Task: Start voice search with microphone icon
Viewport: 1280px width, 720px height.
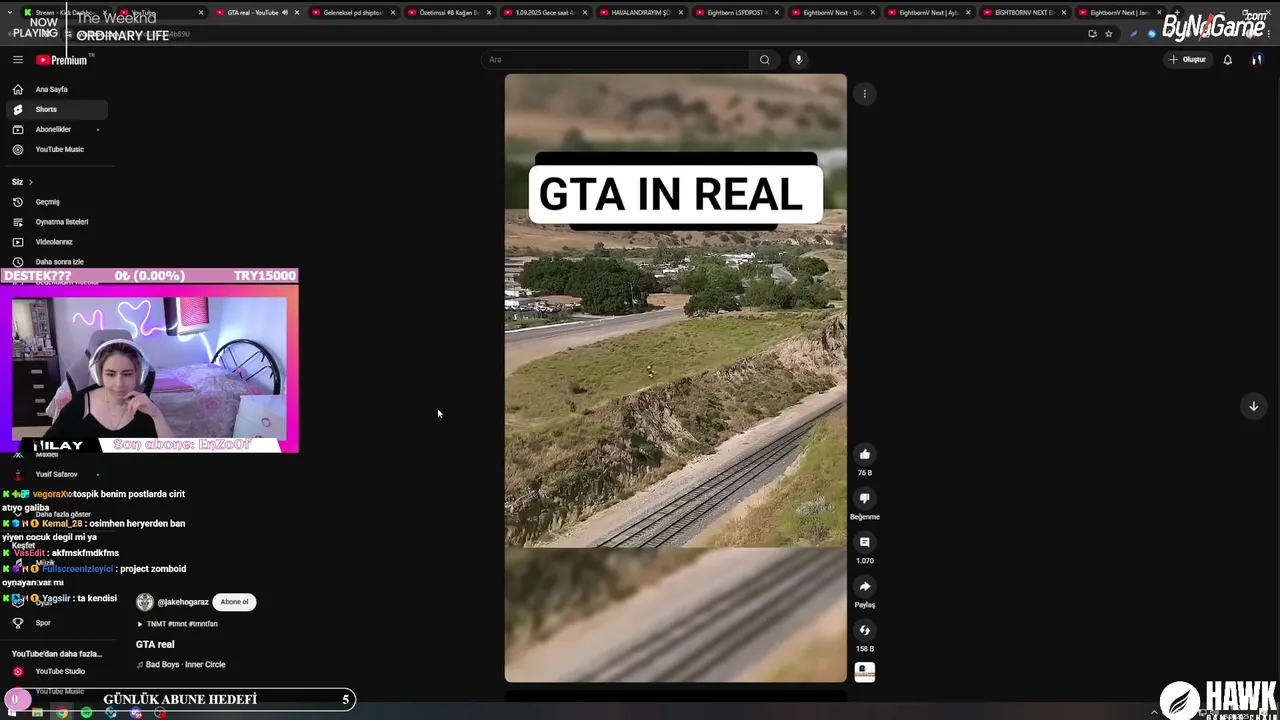Action: [798, 60]
